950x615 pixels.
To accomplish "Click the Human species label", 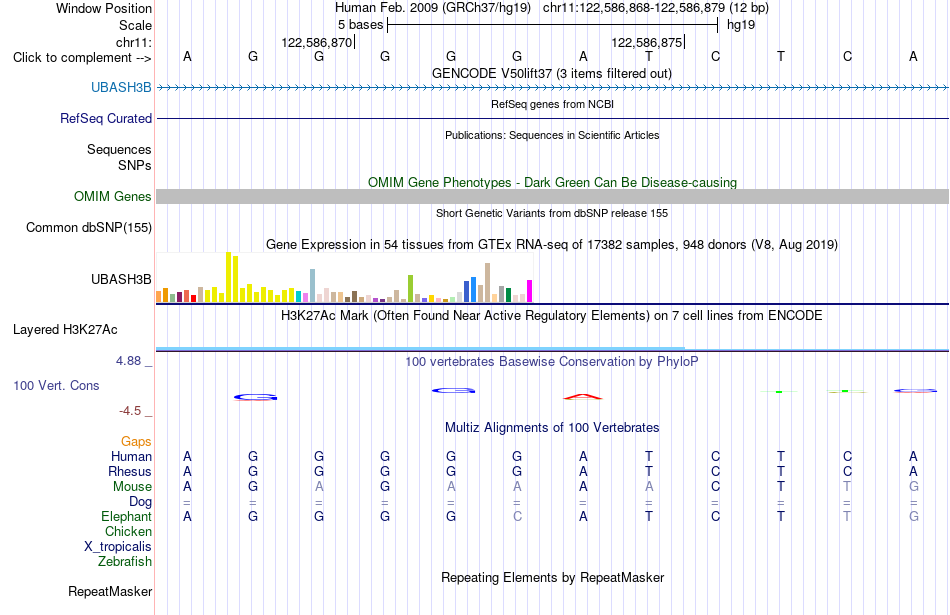I will [x=131, y=456].
